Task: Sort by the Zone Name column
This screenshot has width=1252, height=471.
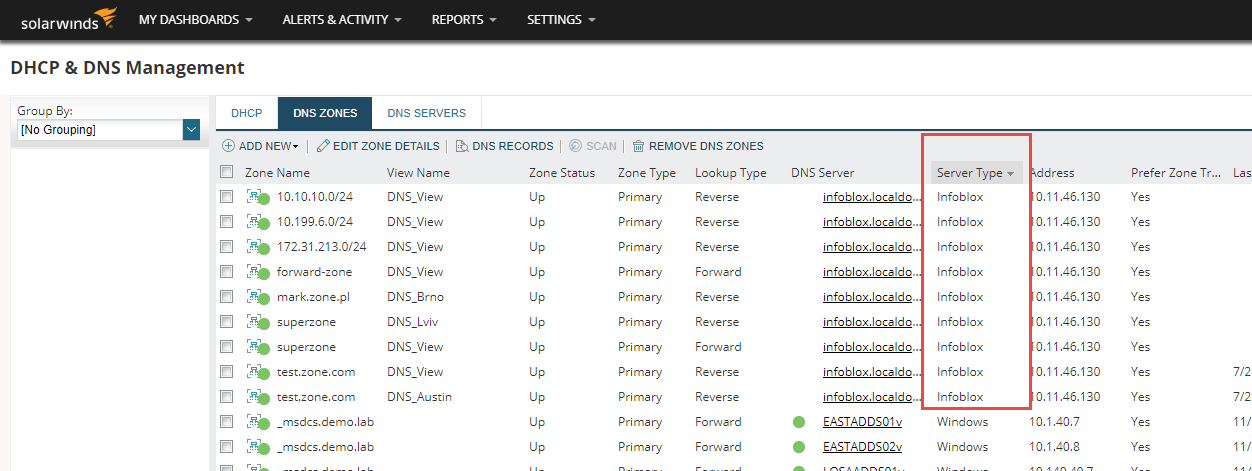Action: coord(277,173)
